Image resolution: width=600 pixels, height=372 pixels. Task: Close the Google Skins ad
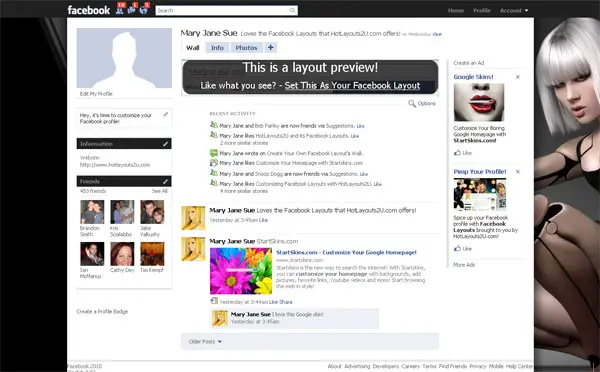(x=518, y=77)
